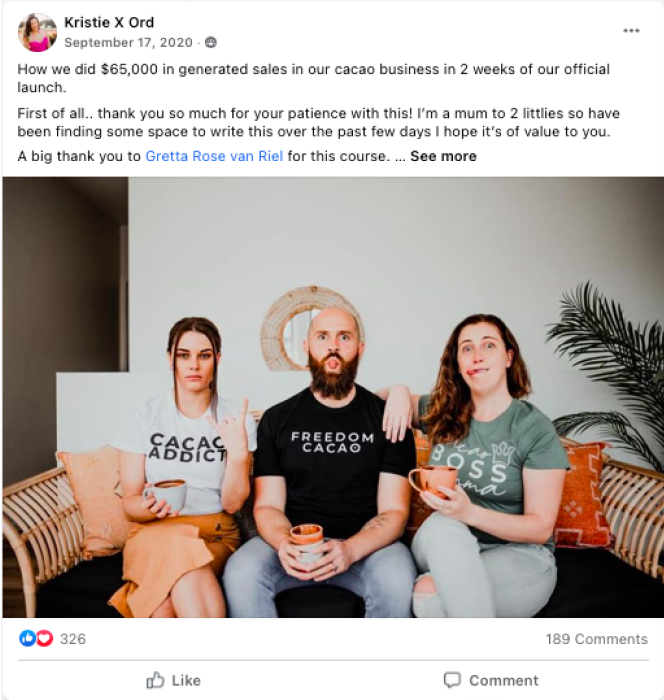Open Kristie X Ord's profile picture
The height and width of the screenshot is (700, 664).
37,32
